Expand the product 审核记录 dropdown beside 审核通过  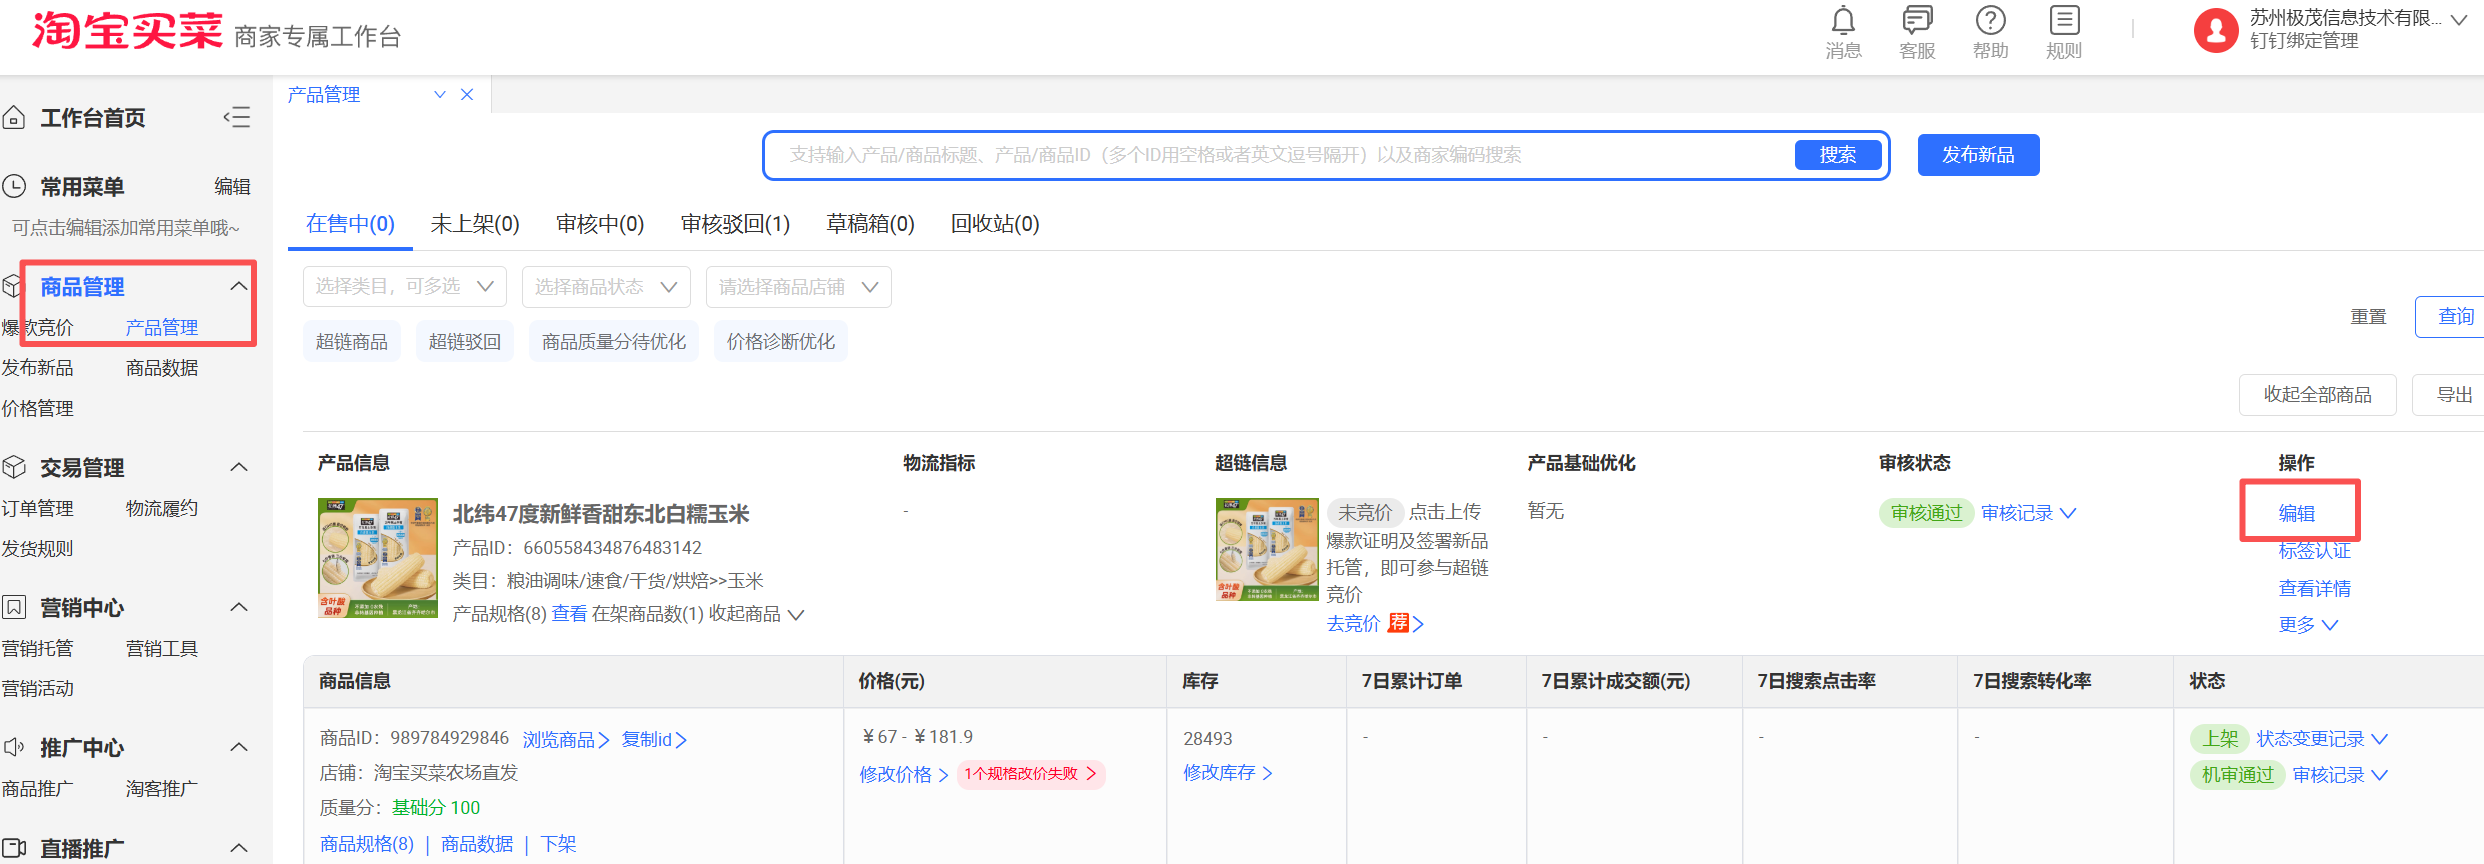pyautogui.click(x=2028, y=513)
